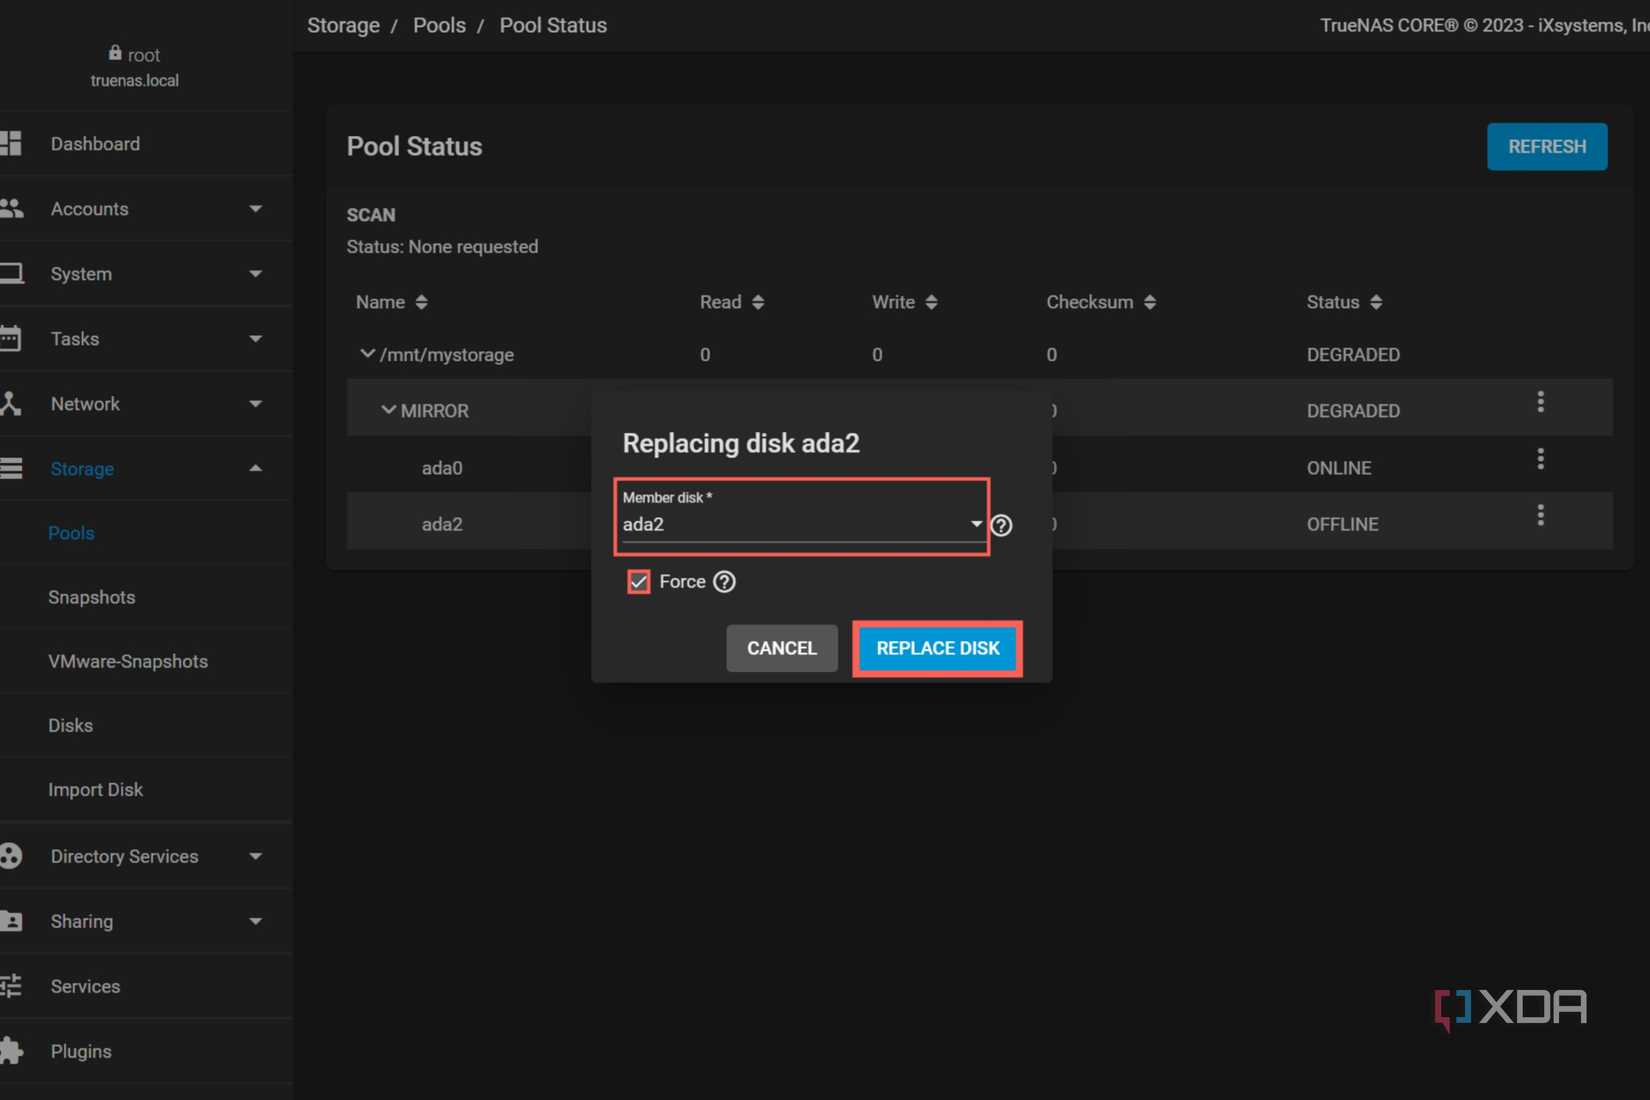Open Snapshots in Storage menu
This screenshot has width=1650, height=1100.
click(x=92, y=597)
